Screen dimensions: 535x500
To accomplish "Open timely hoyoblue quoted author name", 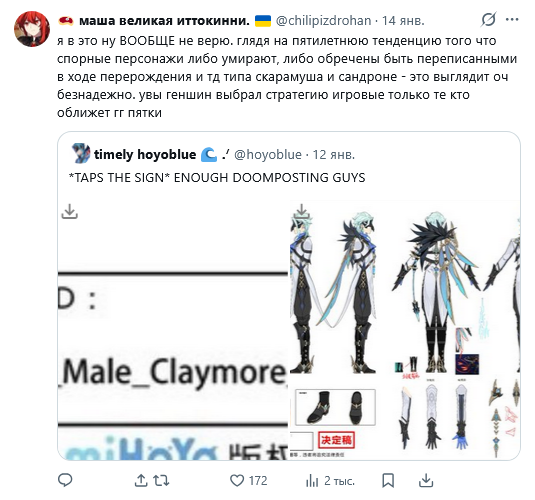I will pyautogui.click(x=145, y=155).
